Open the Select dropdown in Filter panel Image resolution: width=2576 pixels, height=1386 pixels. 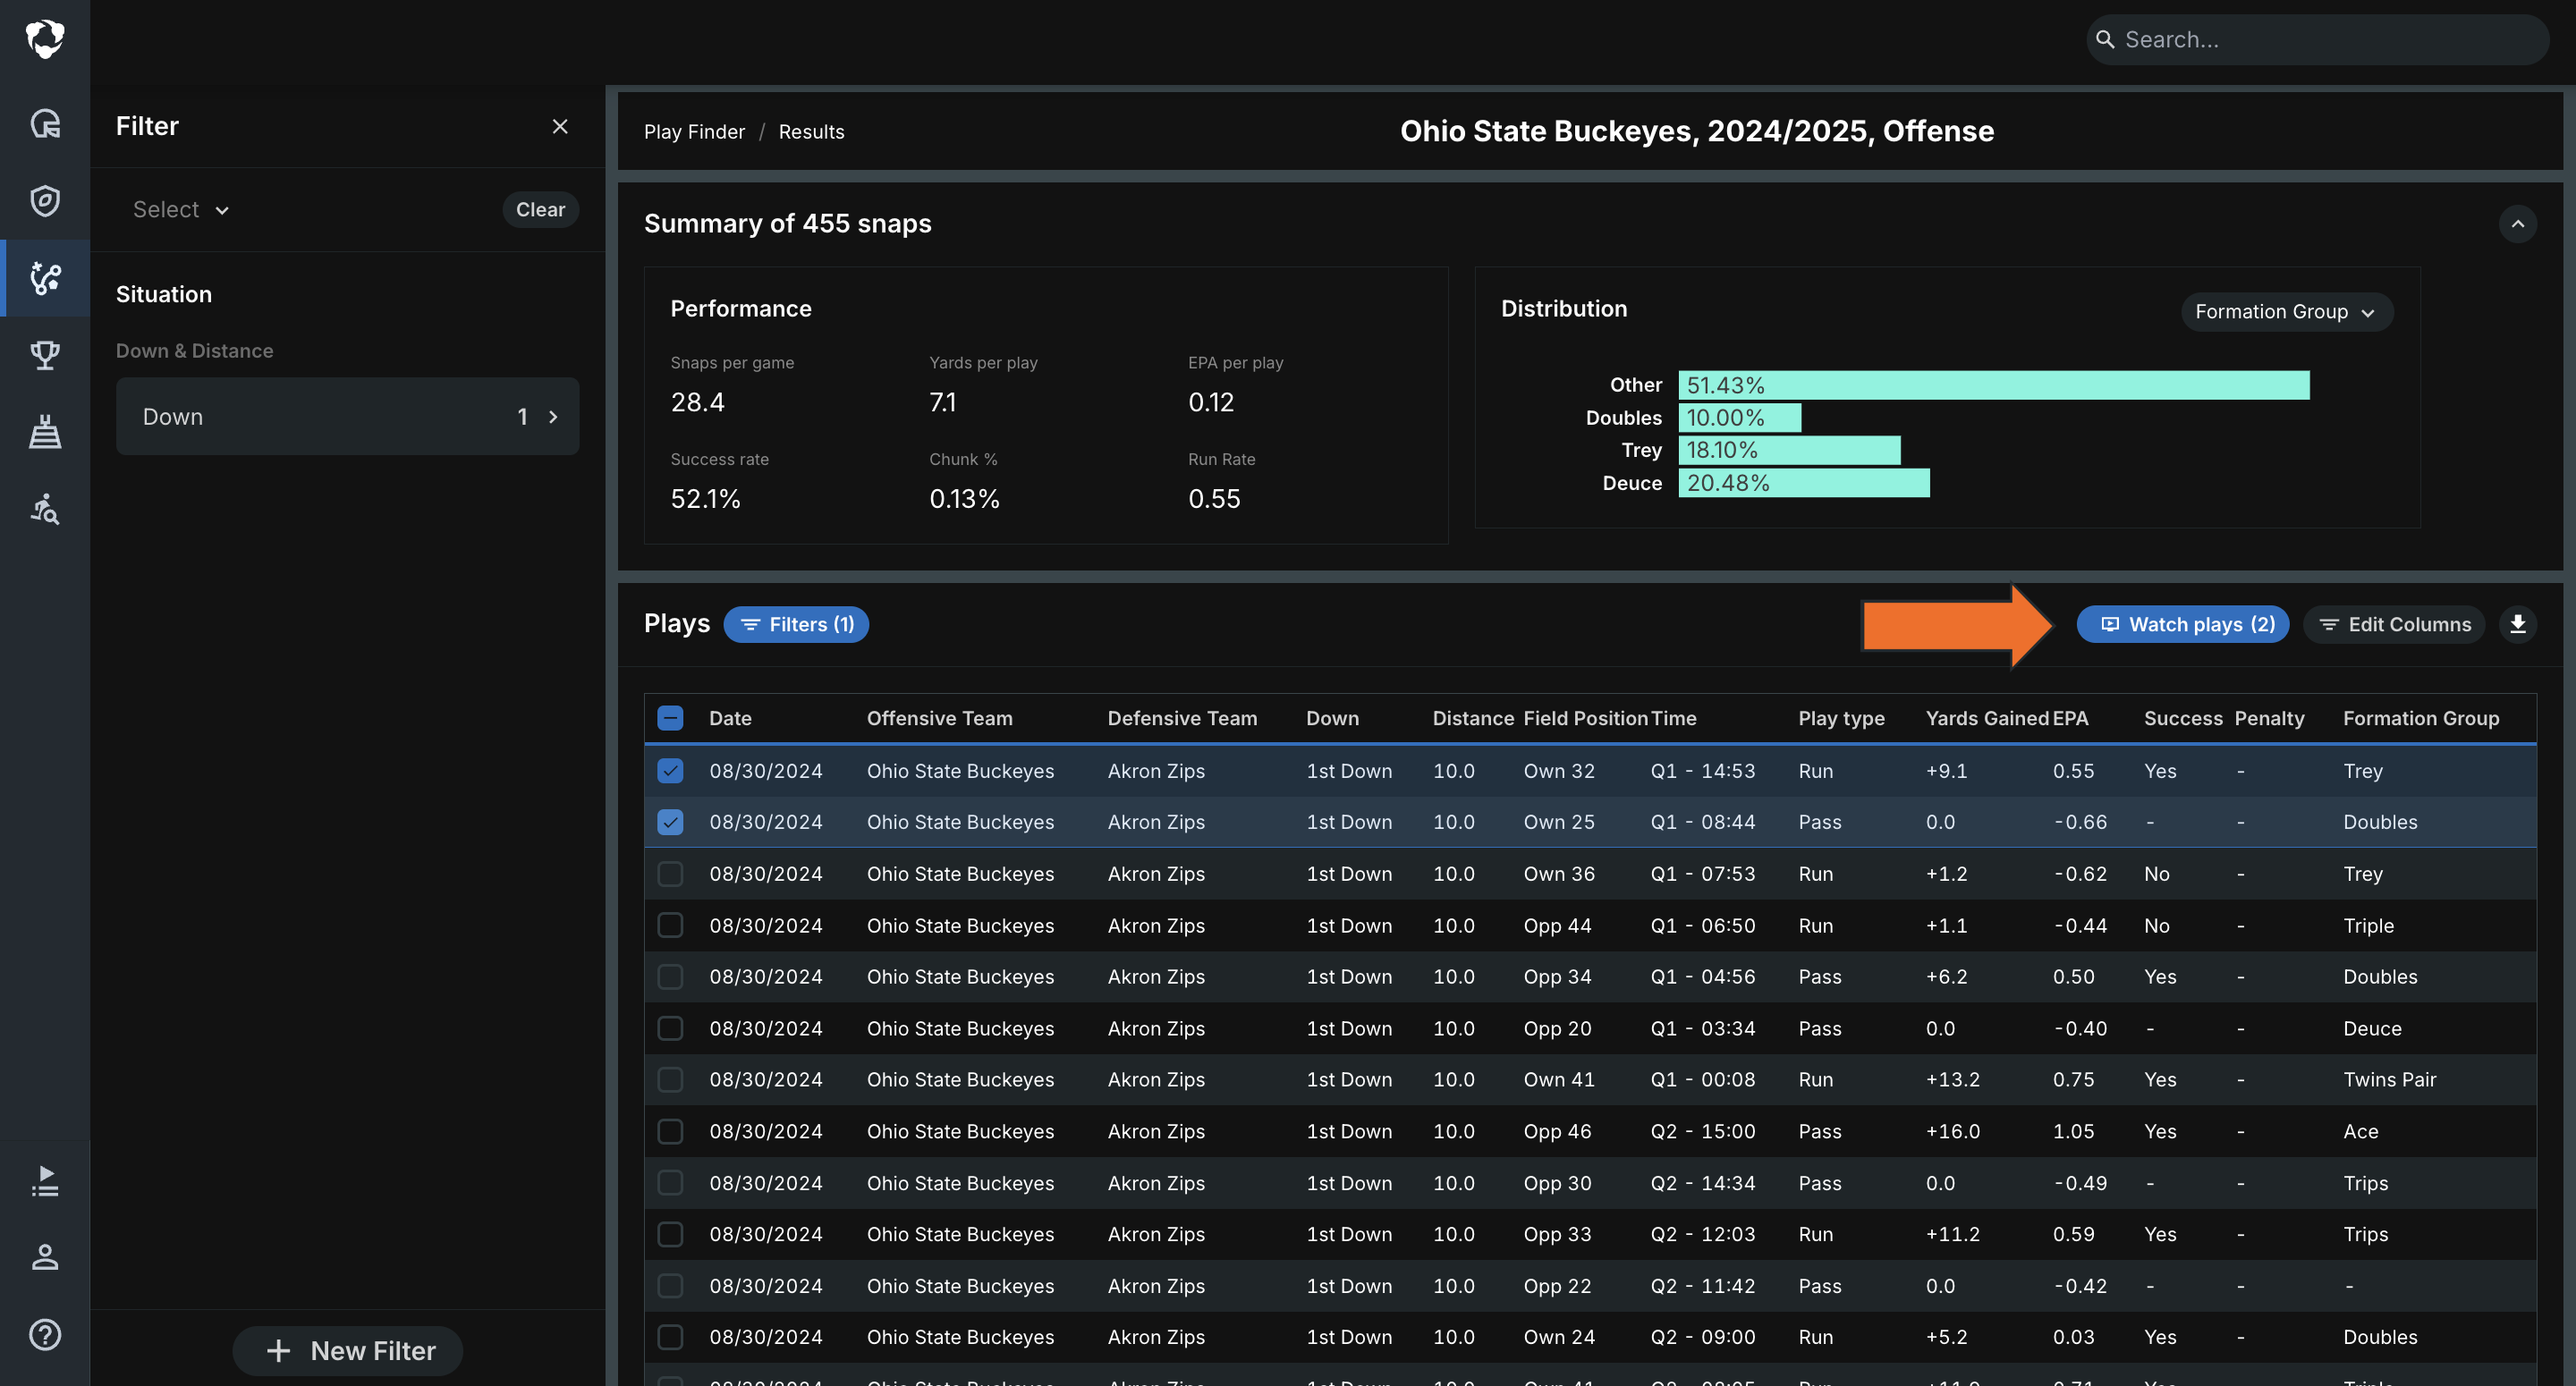(181, 210)
